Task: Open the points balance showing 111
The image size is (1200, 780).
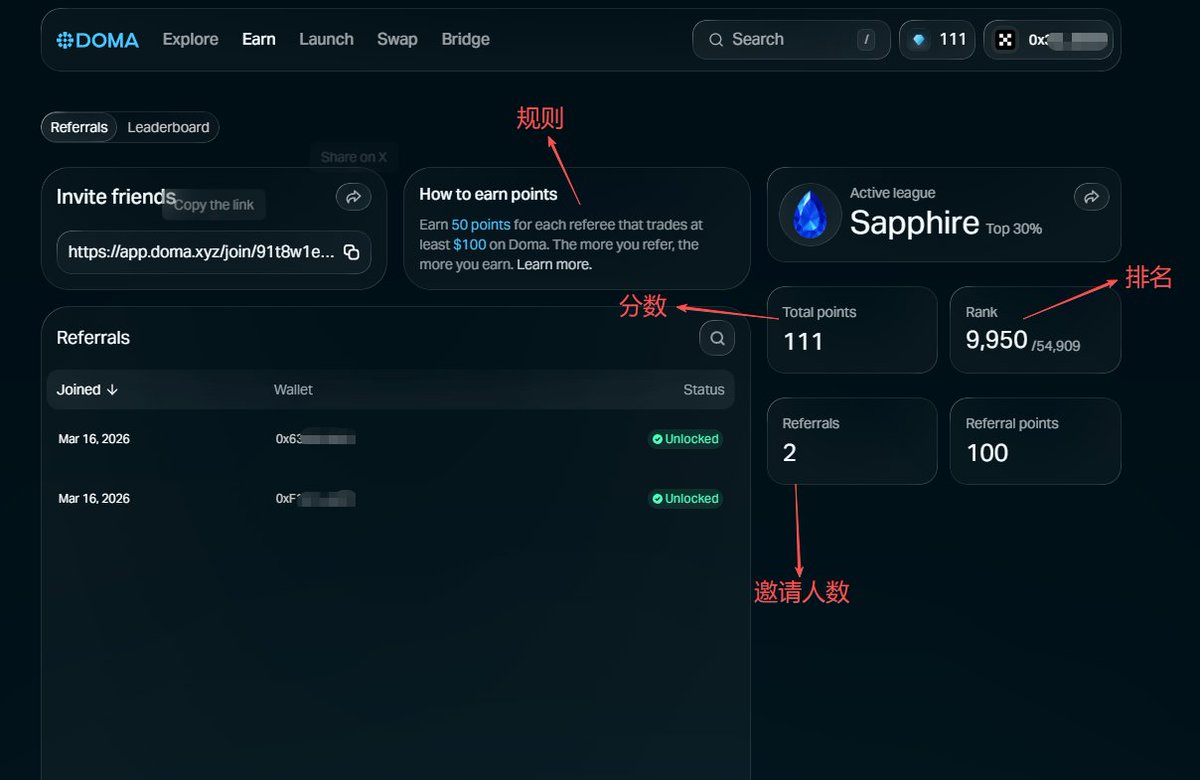Action: (x=937, y=40)
